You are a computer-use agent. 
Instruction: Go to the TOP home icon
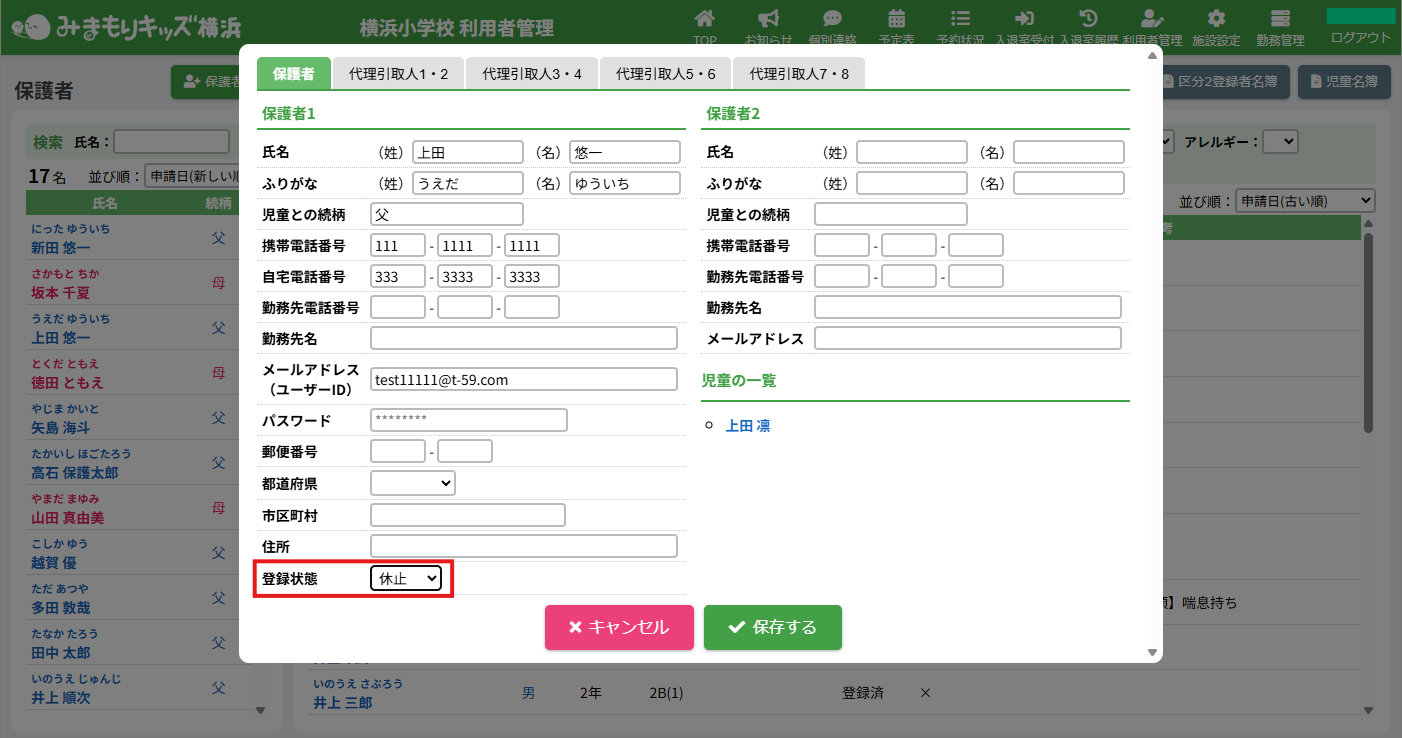(705, 20)
